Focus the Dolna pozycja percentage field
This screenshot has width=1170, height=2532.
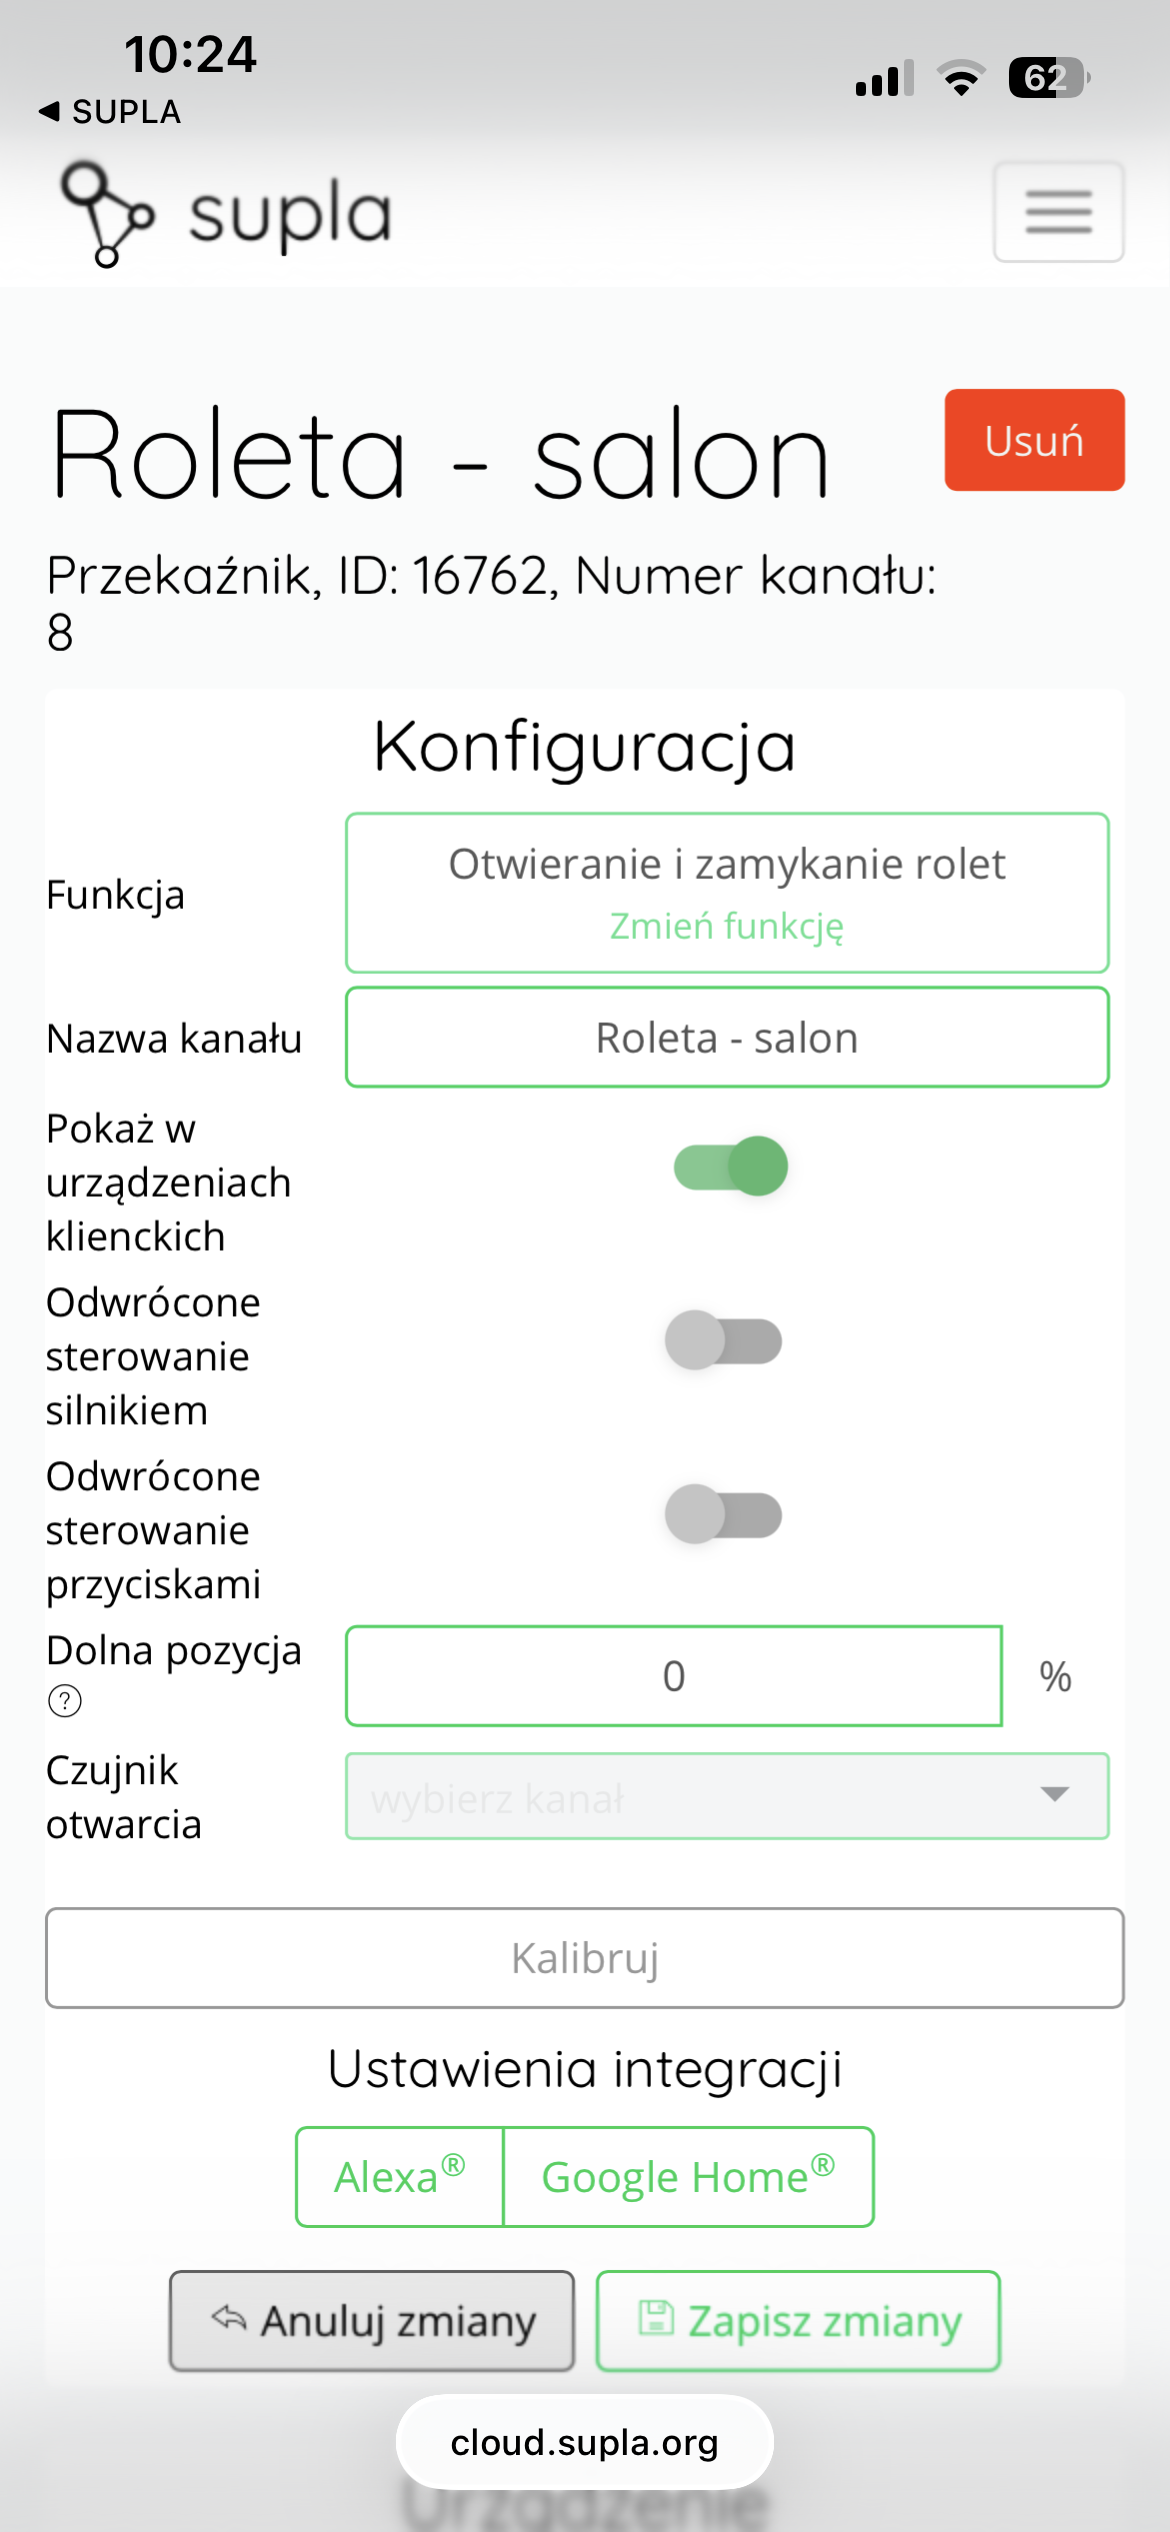(674, 1676)
